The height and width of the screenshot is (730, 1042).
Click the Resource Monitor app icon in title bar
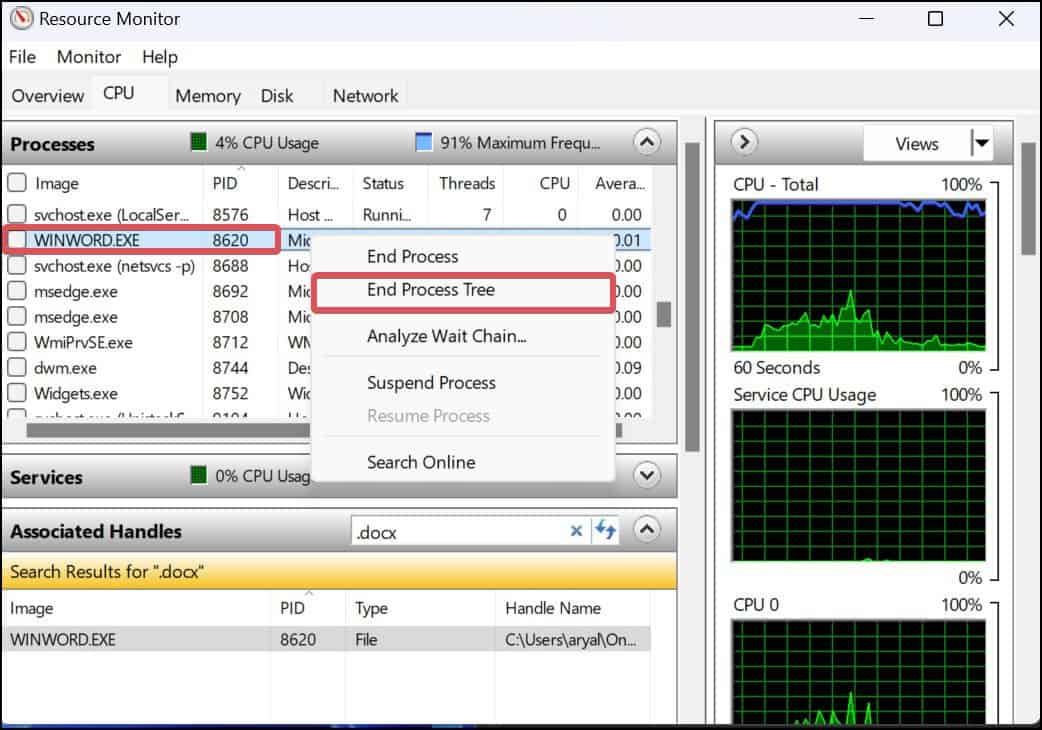pos(21,19)
